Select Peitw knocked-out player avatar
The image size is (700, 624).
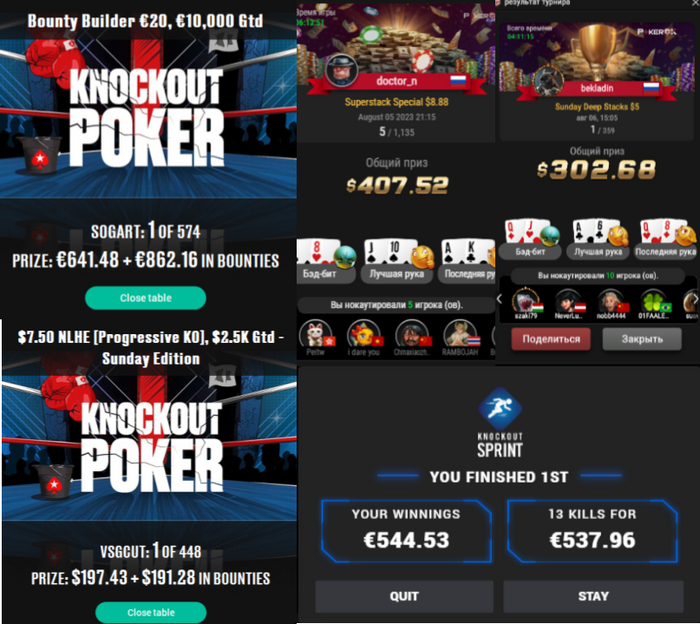[x=315, y=334]
